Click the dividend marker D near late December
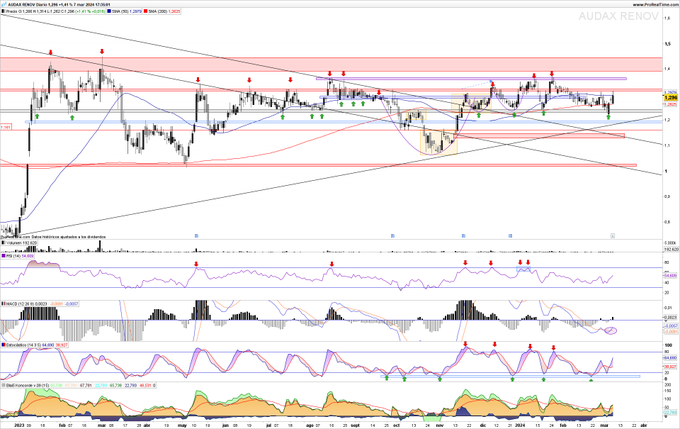This screenshot has width=680, height=429. click(x=510, y=236)
